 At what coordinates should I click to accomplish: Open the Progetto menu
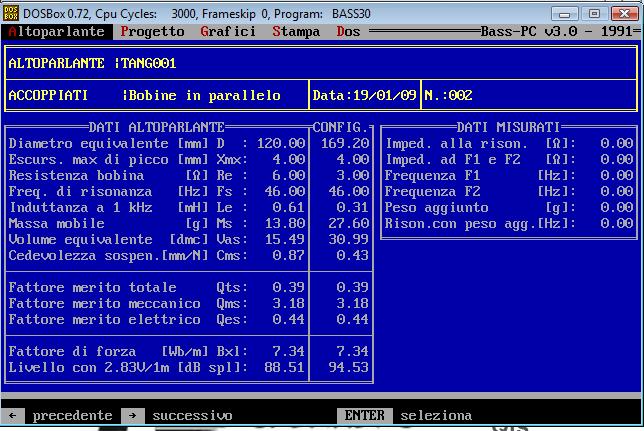152,32
